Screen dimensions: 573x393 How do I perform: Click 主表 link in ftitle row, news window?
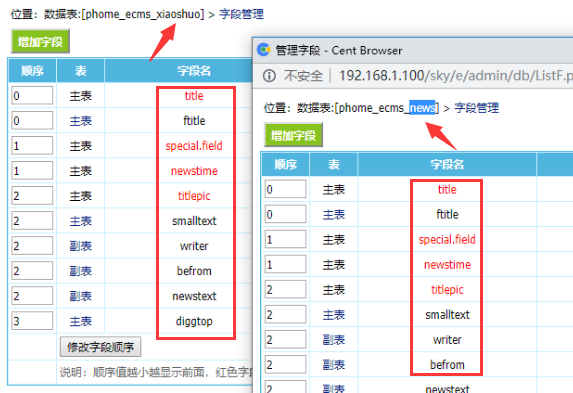pyautogui.click(x=334, y=215)
